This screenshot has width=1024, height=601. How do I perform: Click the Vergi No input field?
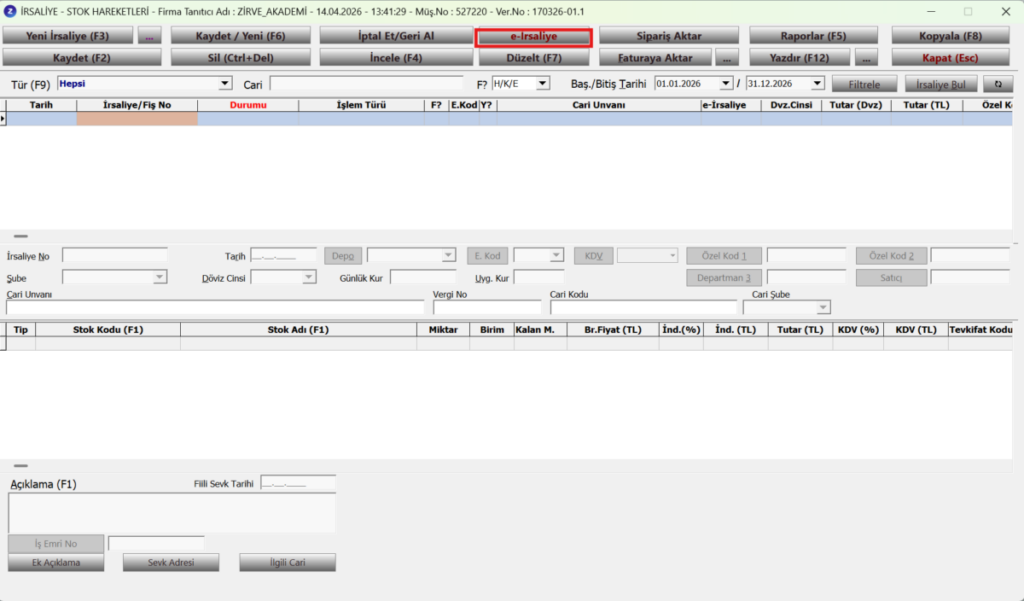tap(487, 308)
